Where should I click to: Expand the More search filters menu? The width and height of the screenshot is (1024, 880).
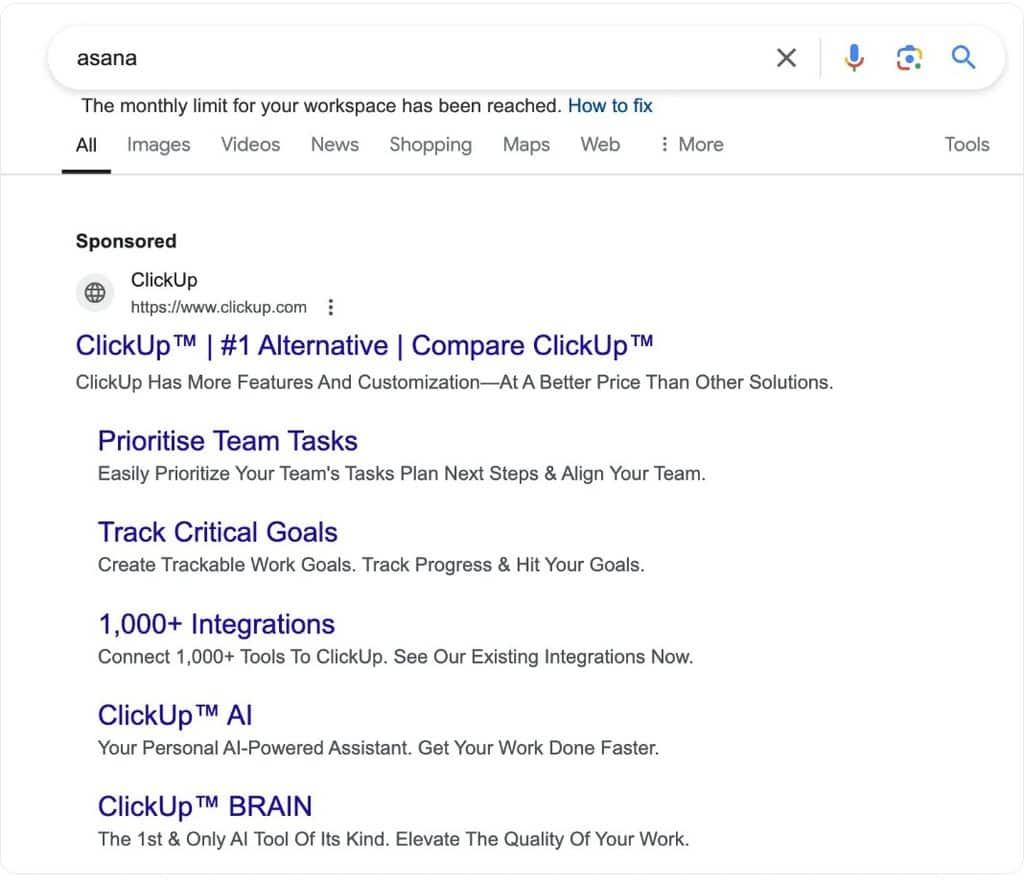pos(692,144)
